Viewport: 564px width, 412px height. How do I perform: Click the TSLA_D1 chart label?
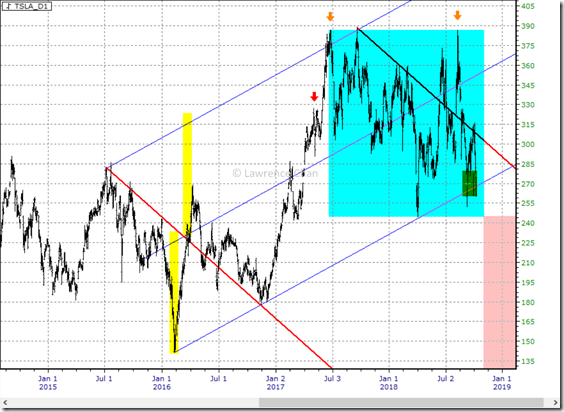27,6
